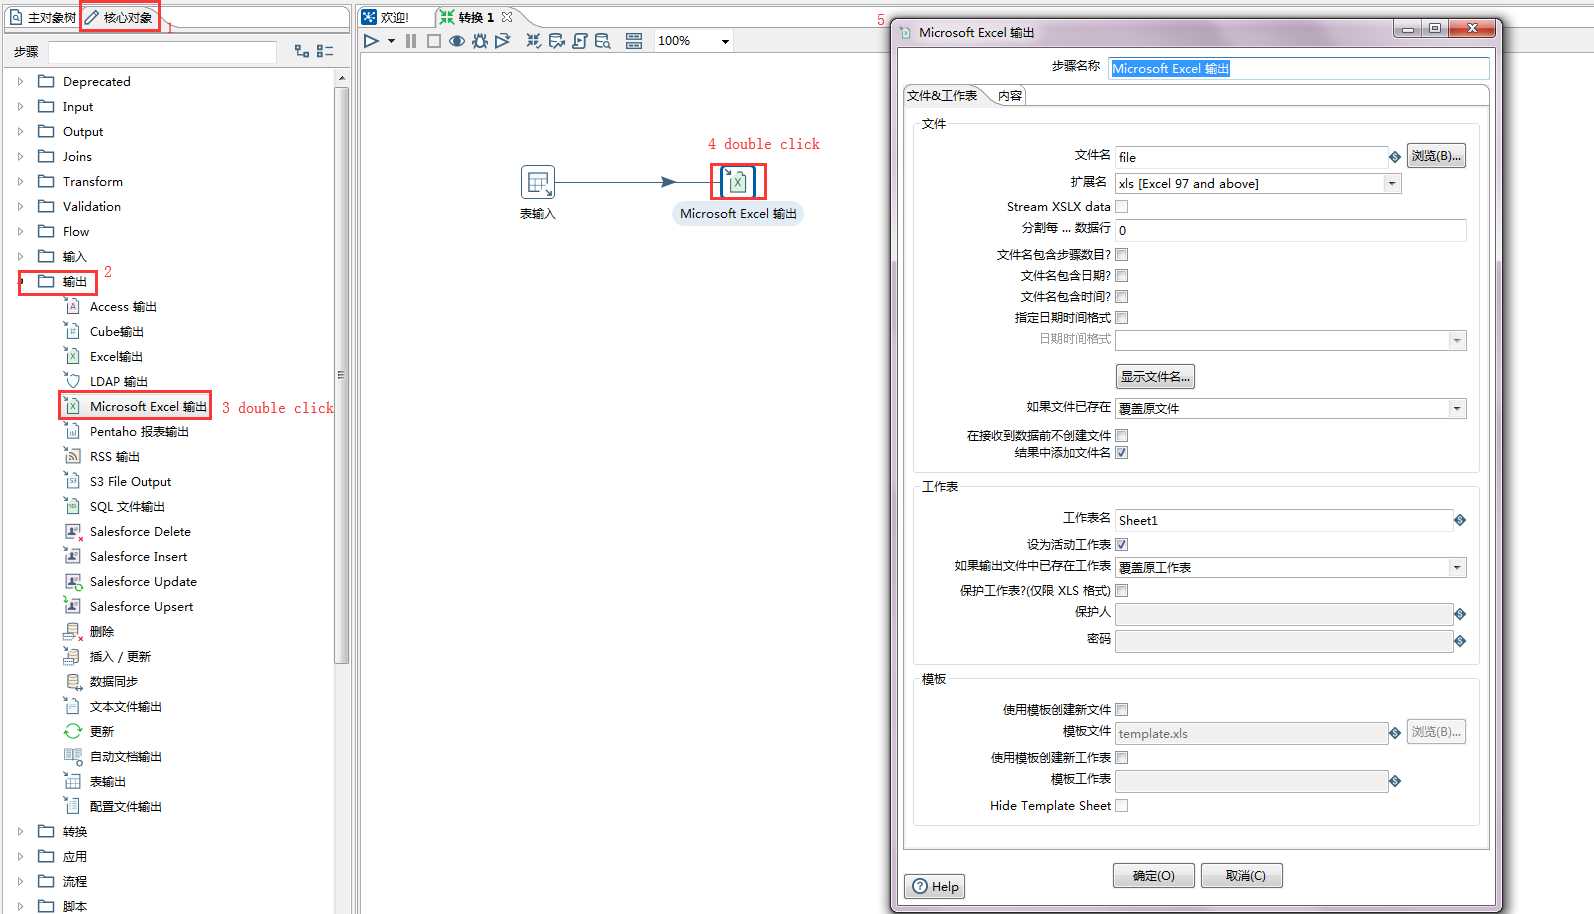Open run options dropdown arrow next to play
Screen dimensions: 1594x914
pos(391,41)
